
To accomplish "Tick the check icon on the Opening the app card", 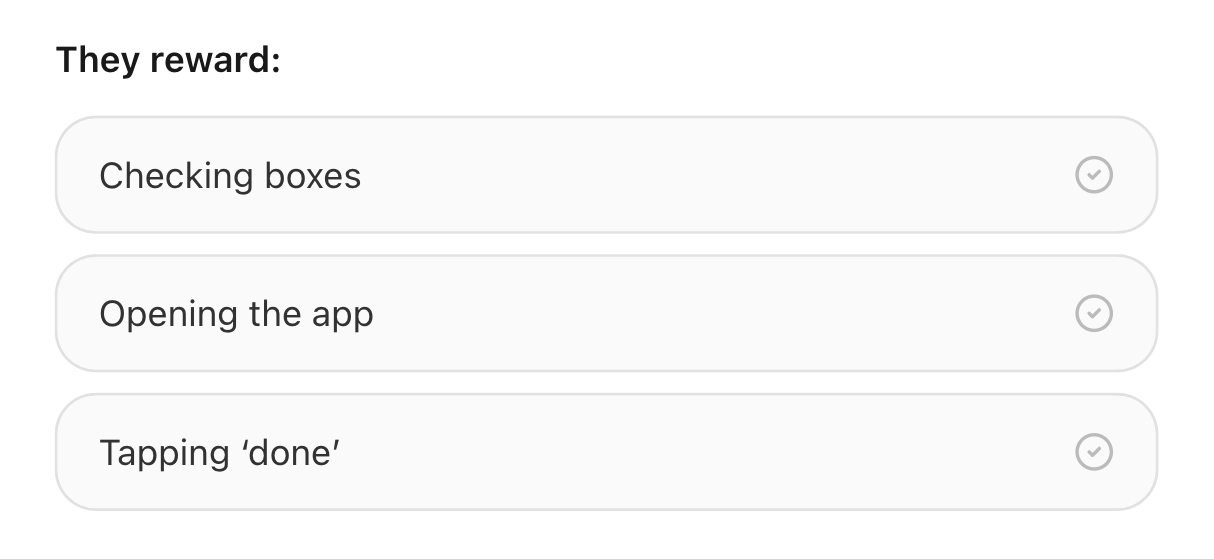I will coord(1093,313).
